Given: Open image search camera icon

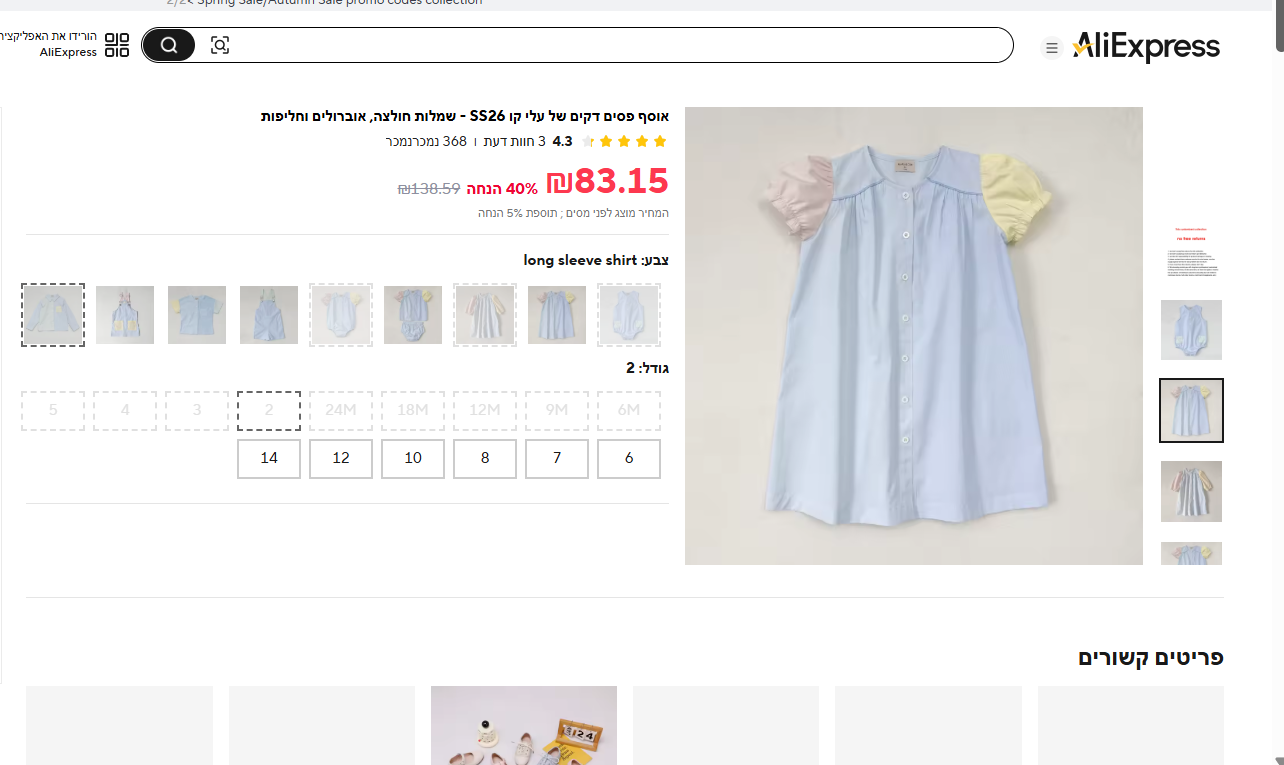Looking at the screenshot, I should (220, 45).
